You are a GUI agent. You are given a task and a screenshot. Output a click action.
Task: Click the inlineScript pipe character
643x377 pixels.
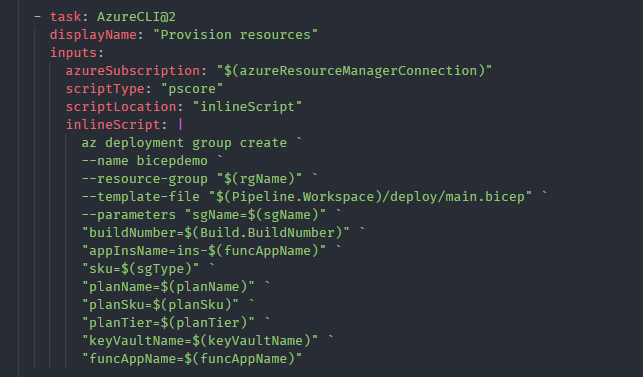tap(180, 125)
